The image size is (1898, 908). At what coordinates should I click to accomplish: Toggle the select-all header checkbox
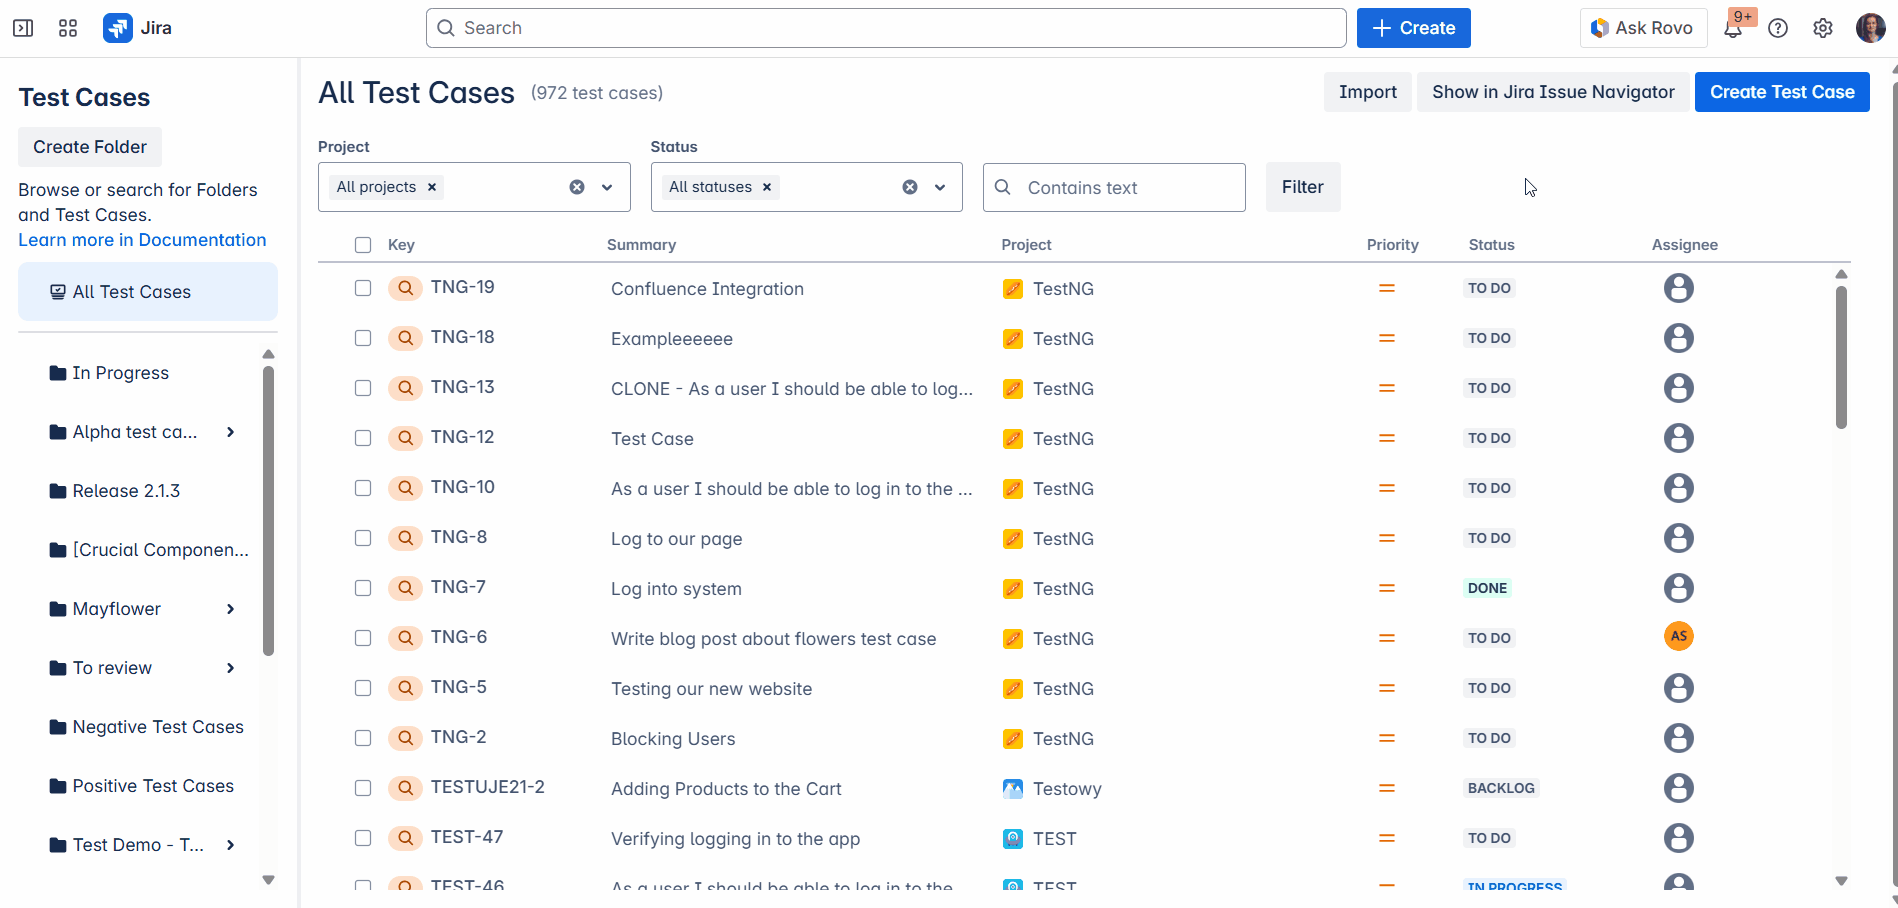[363, 245]
